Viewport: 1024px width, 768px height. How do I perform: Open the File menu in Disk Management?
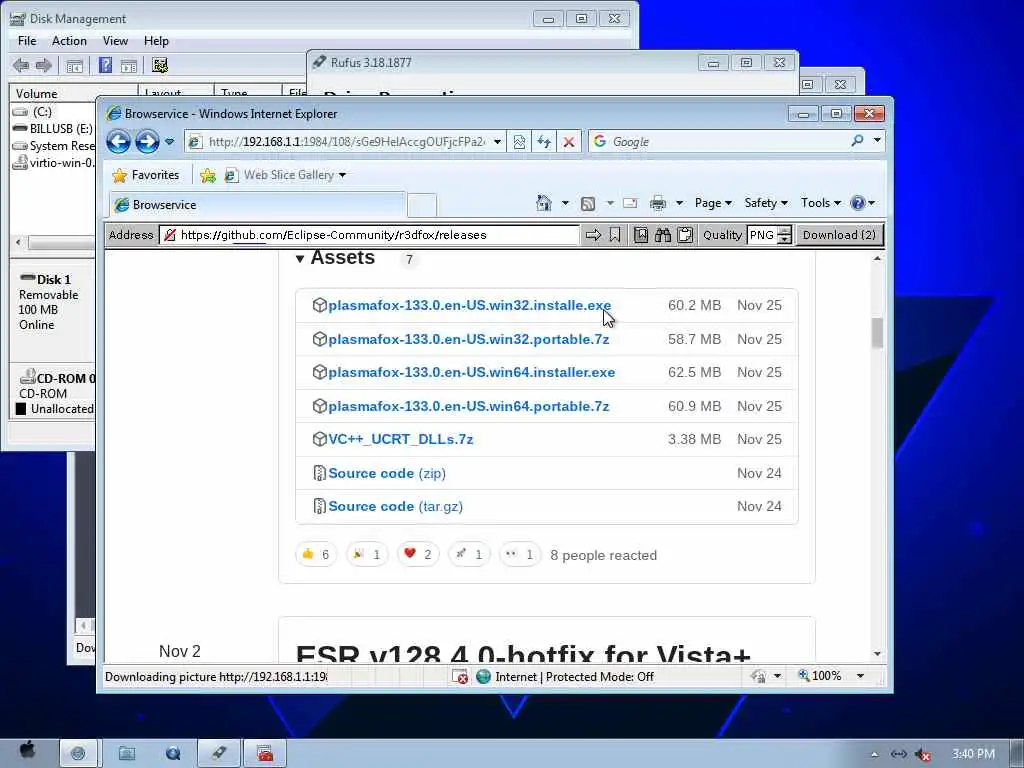[27, 40]
